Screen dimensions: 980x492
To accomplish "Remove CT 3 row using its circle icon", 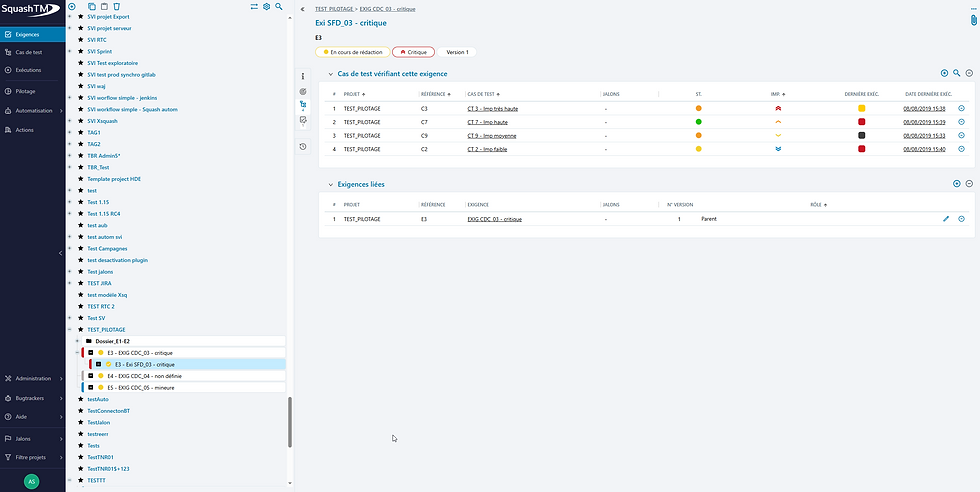I will coord(961,108).
